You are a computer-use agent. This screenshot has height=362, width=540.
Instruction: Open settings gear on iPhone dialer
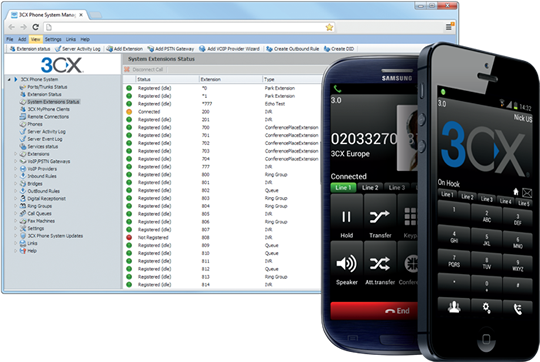[x=486, y=308]
